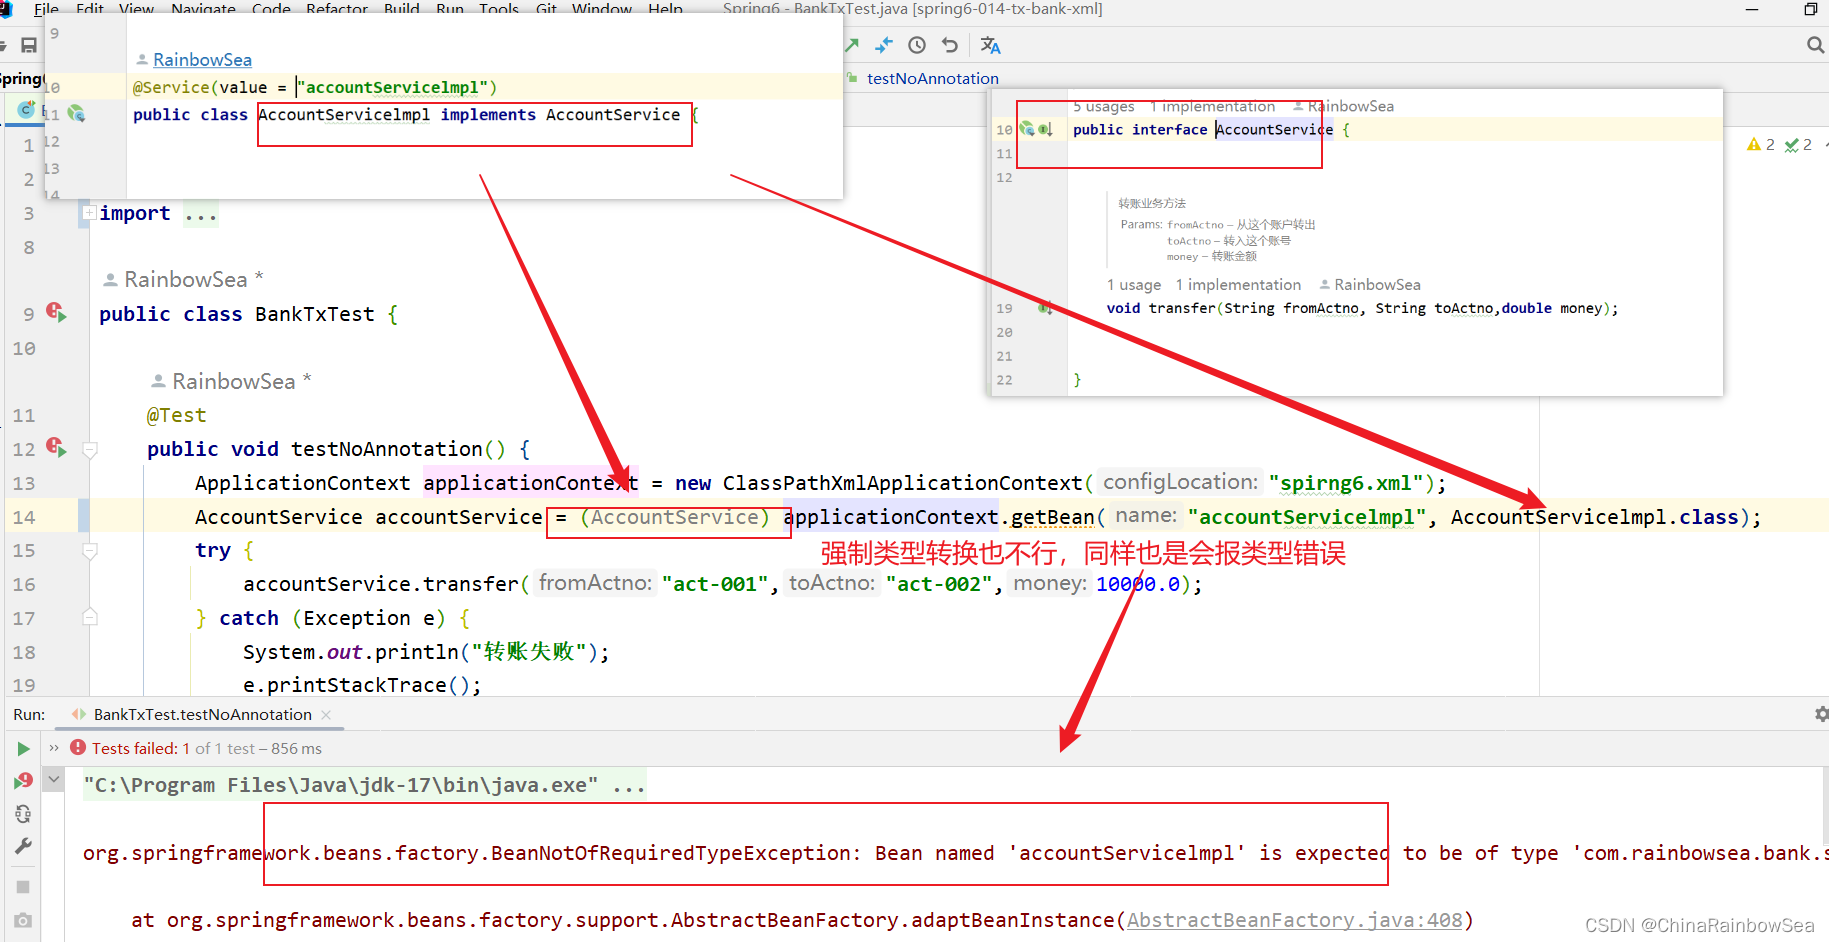Click the java.exe command line text
Viewport: 1829px width, 942px height.
pos(364,785)
